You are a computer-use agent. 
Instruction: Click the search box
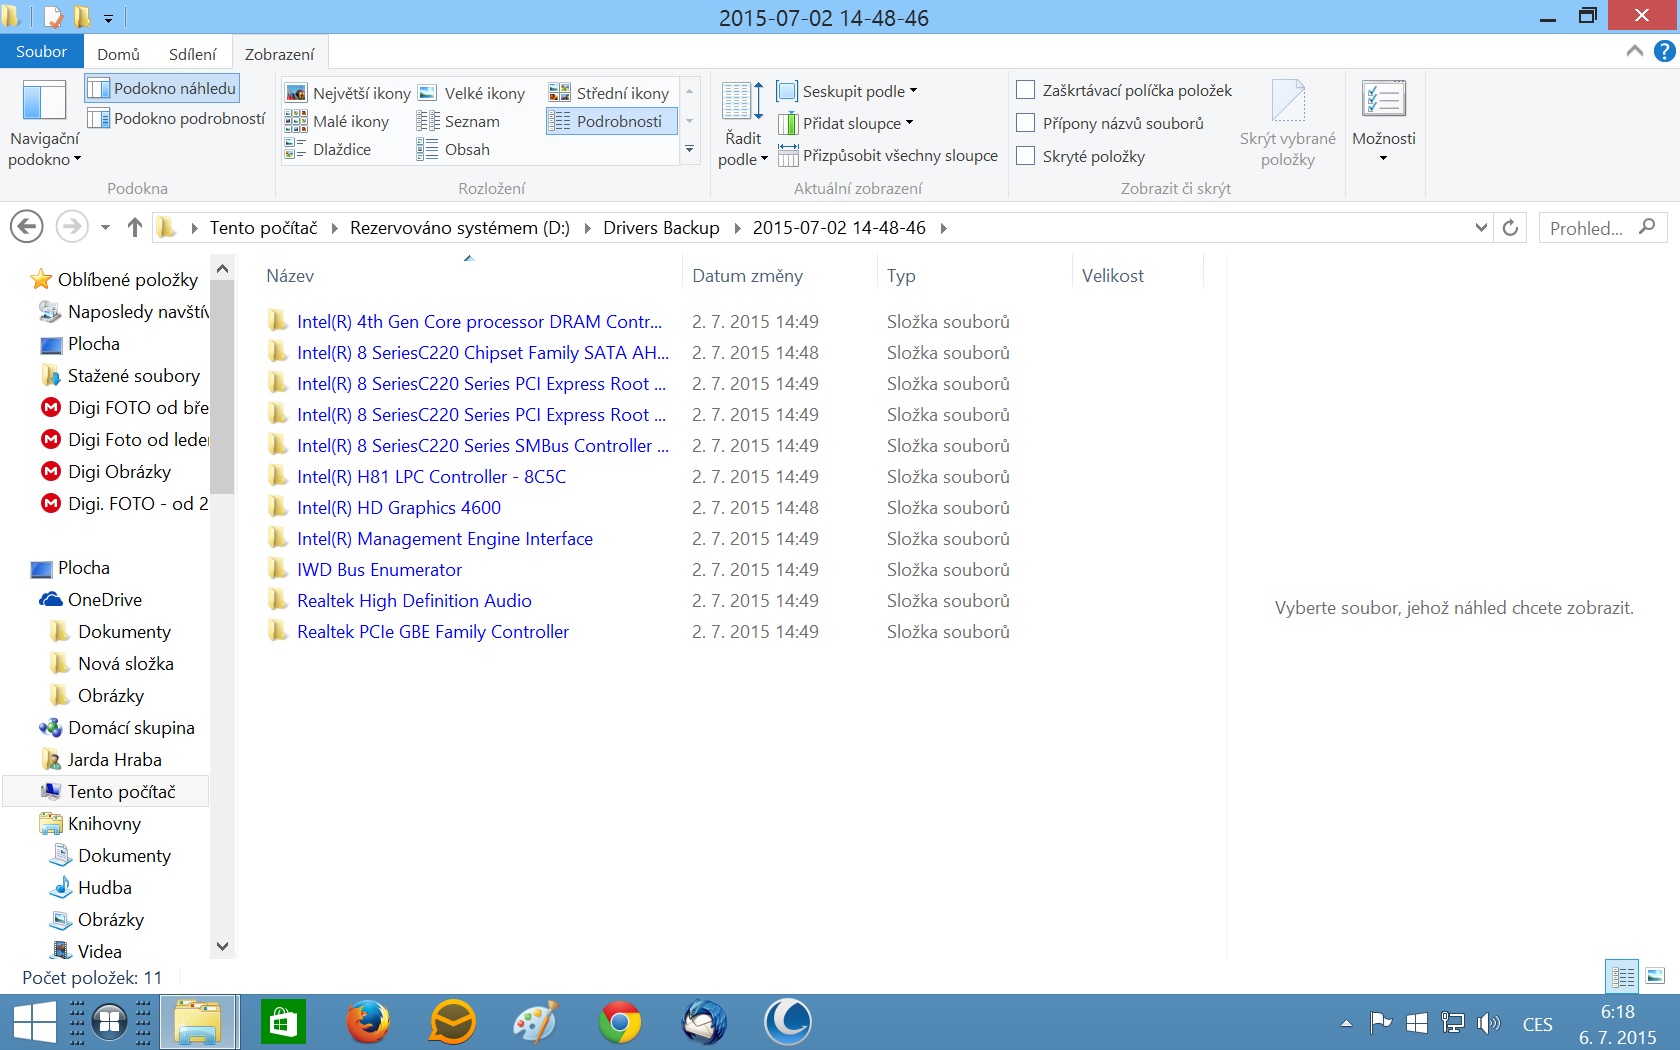[x=1603, y=228]
